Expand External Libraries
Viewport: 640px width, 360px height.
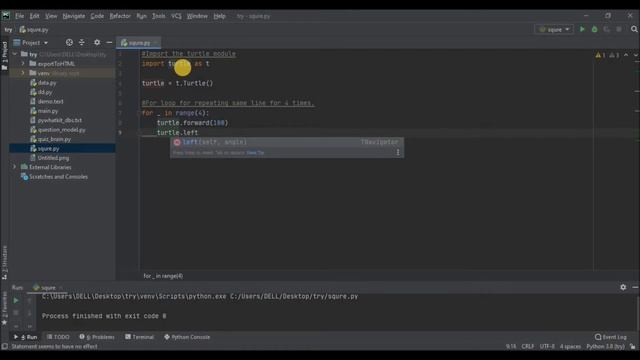click(15, 167)
